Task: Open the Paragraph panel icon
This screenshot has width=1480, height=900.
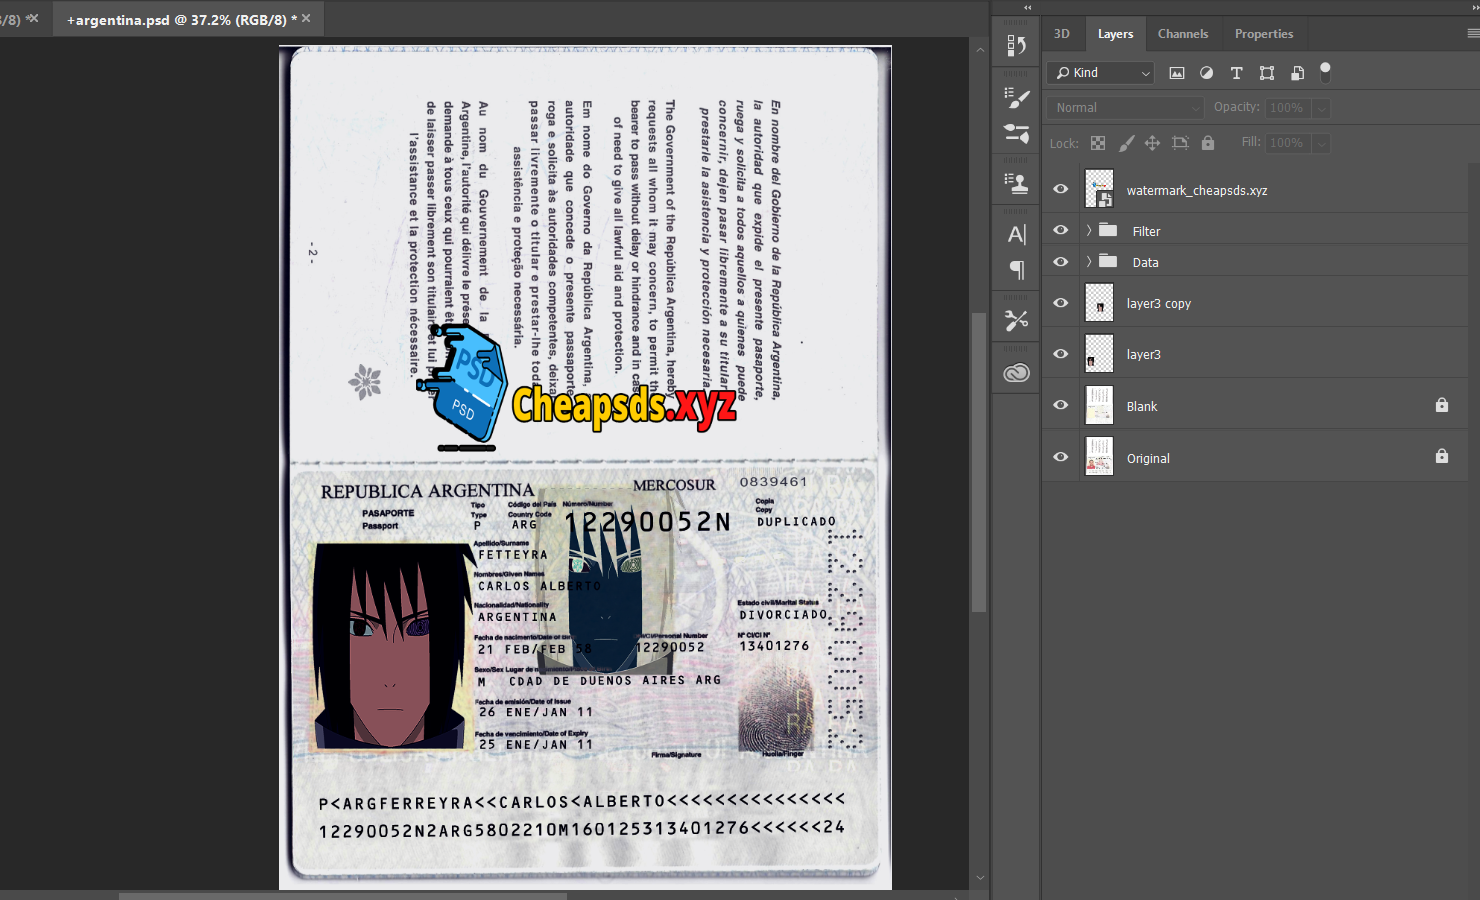Action: pos(1017,269)
